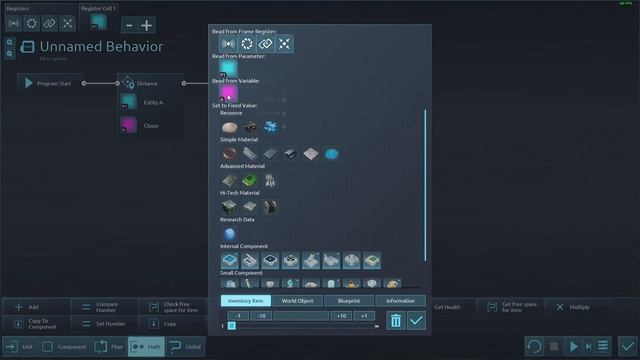Select the first Internal Component with blue top
Viewport: 640px width, 360px height.
pos(229,260)
